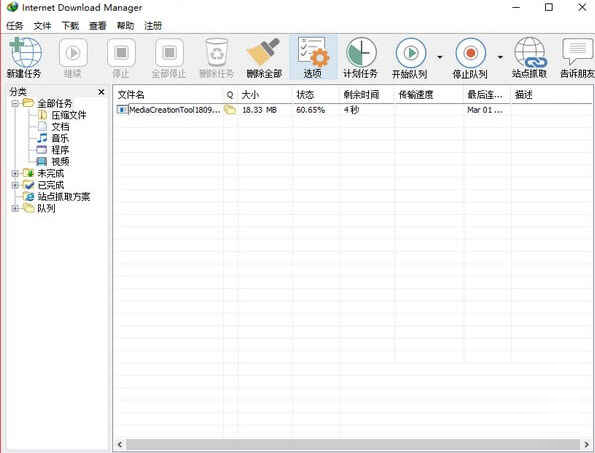Screen dimensions: 595x453
Task: Select the 压缩文件 category
Action: (69, 115)
